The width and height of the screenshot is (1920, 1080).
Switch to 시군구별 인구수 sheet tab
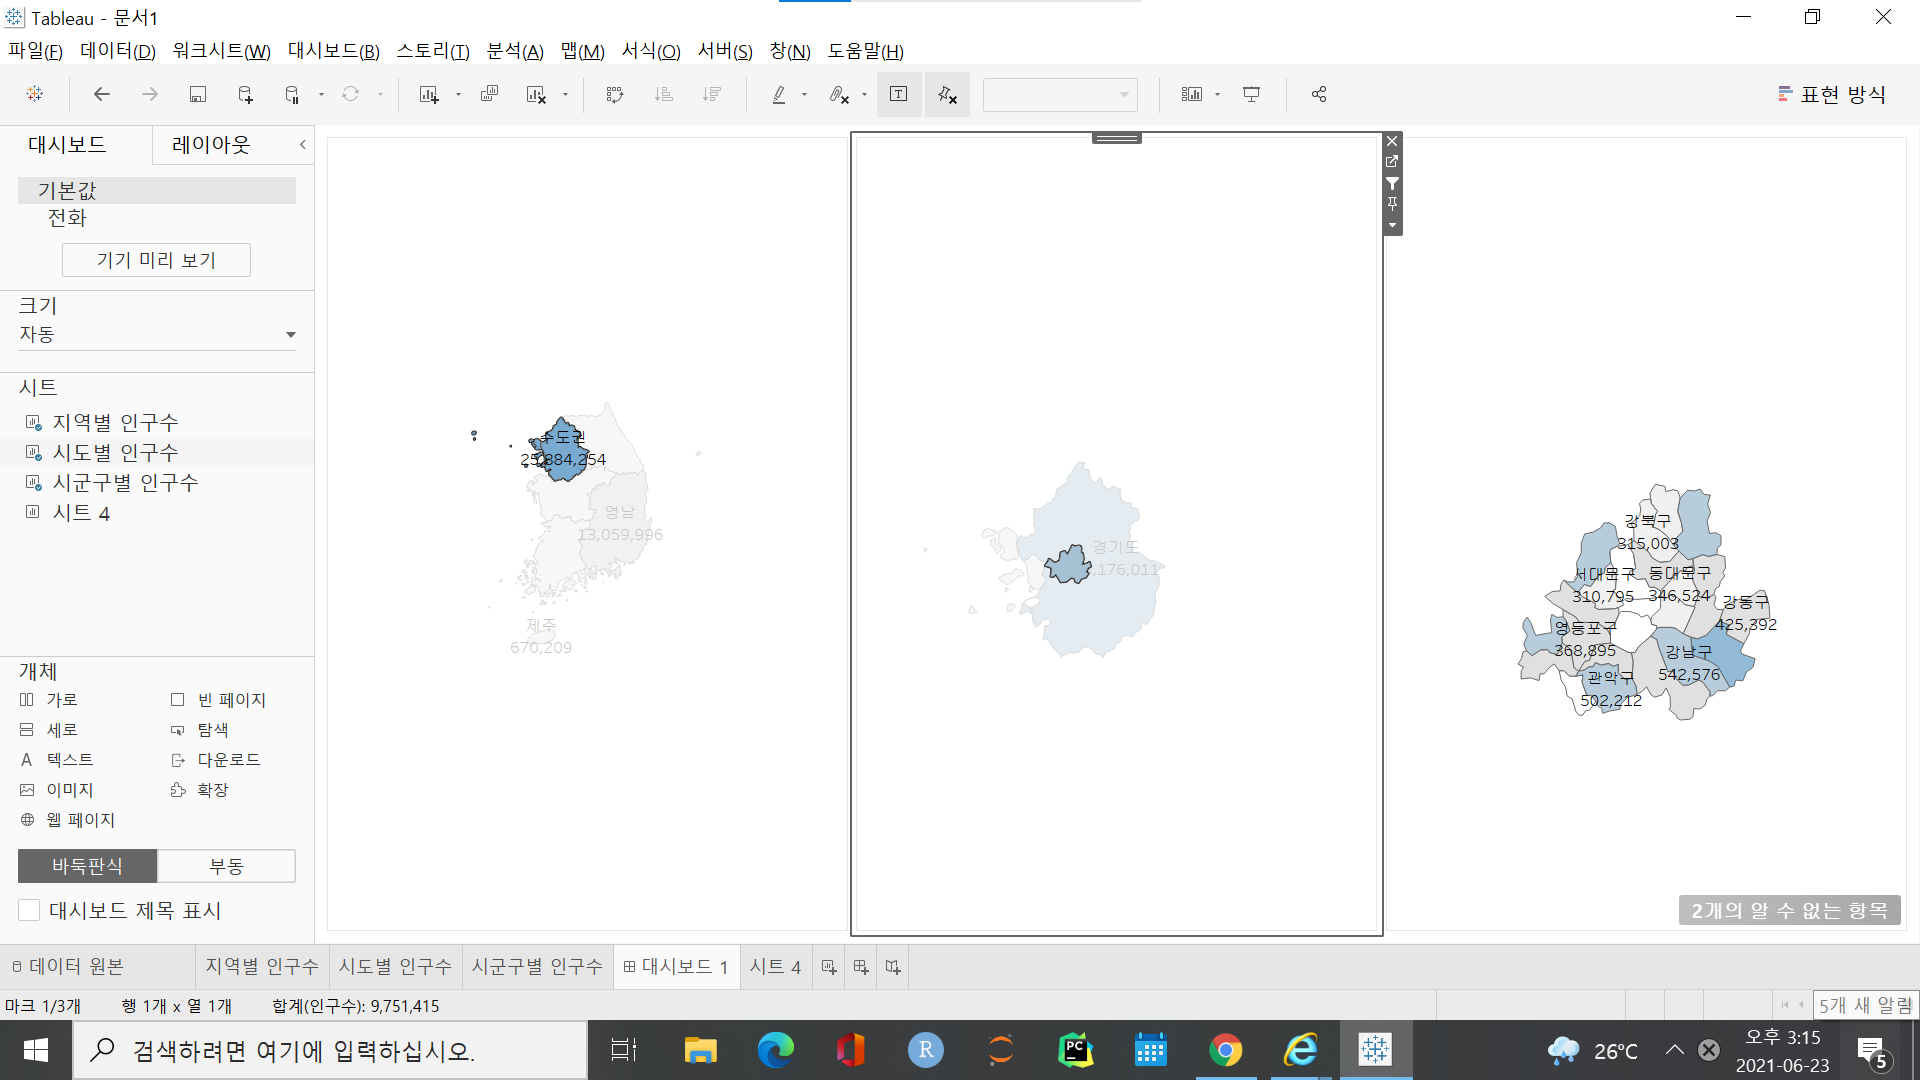(x=537, y=967)
